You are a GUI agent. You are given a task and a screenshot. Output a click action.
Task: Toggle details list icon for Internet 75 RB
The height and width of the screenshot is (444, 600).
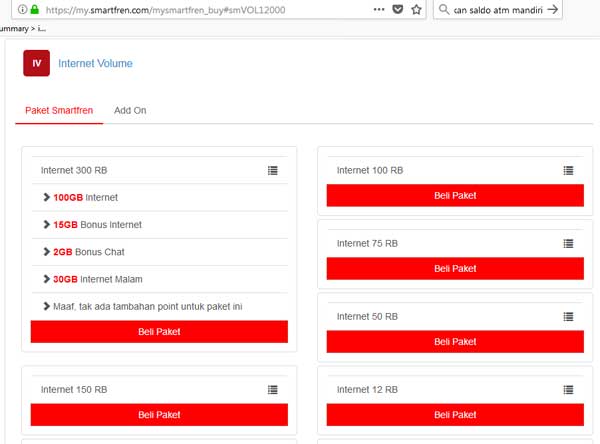[x=568, y=243]
